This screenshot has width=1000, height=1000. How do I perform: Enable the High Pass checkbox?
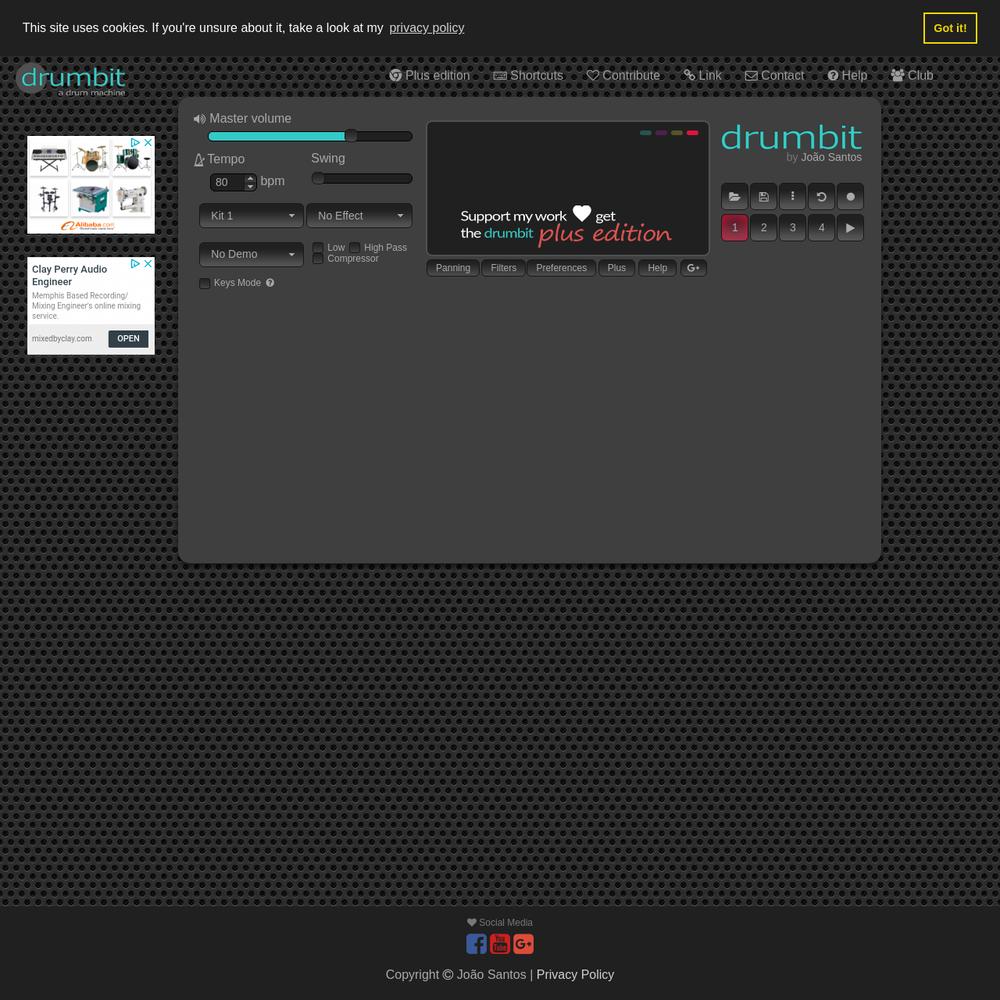point(355,247)
